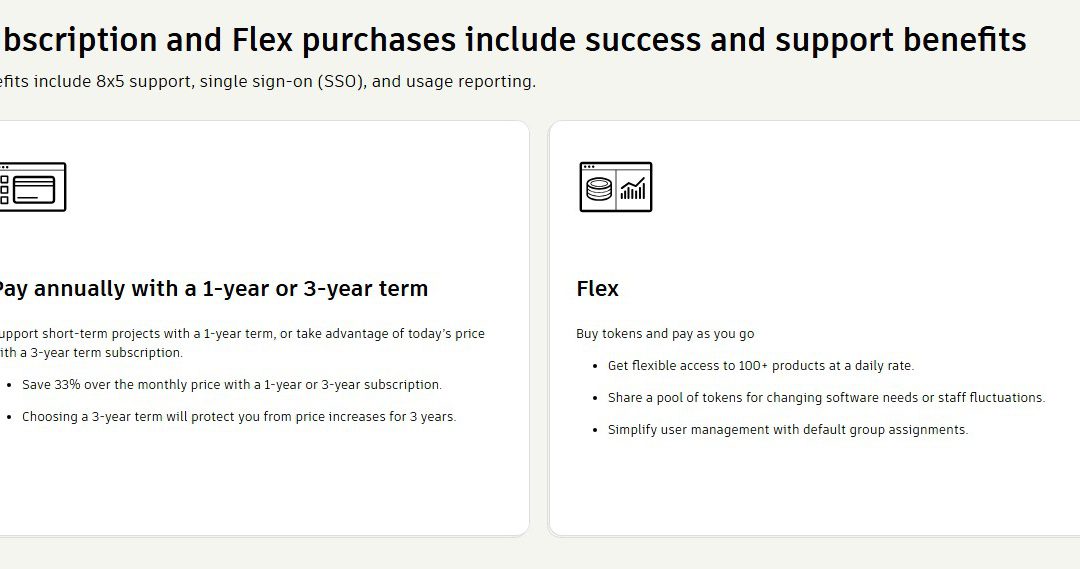Image resolution: width=1080 pixels, height=569 pixels.
Task: Select the "Flex" card heading
Action: pos(597,288)
